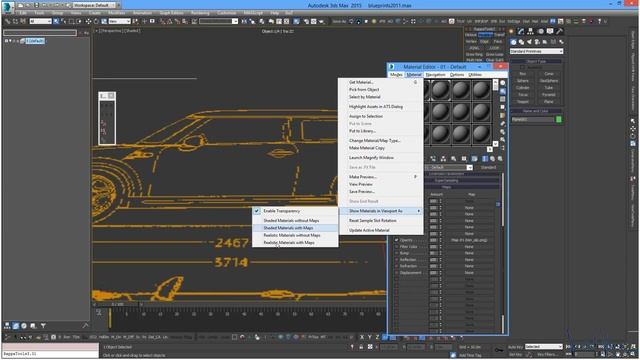The height and width of the screenshot is (360, 640).
Task: Click the Go Forward to Sibling icon
Action: pyautogui.click(x=500, y=159)
